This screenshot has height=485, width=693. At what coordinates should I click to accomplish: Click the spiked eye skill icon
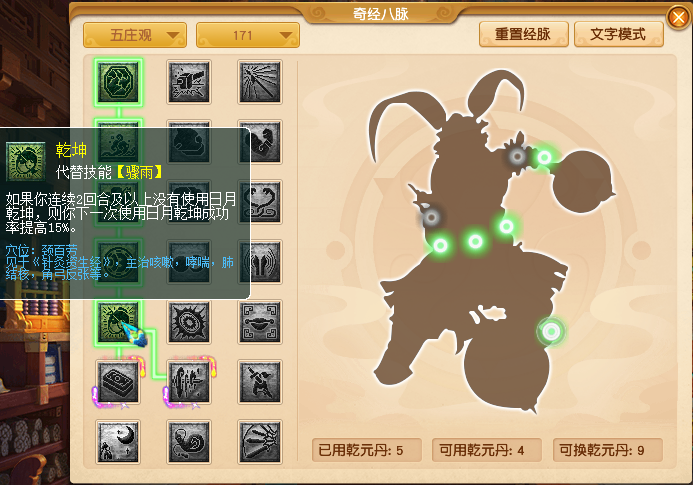[189, 322]
